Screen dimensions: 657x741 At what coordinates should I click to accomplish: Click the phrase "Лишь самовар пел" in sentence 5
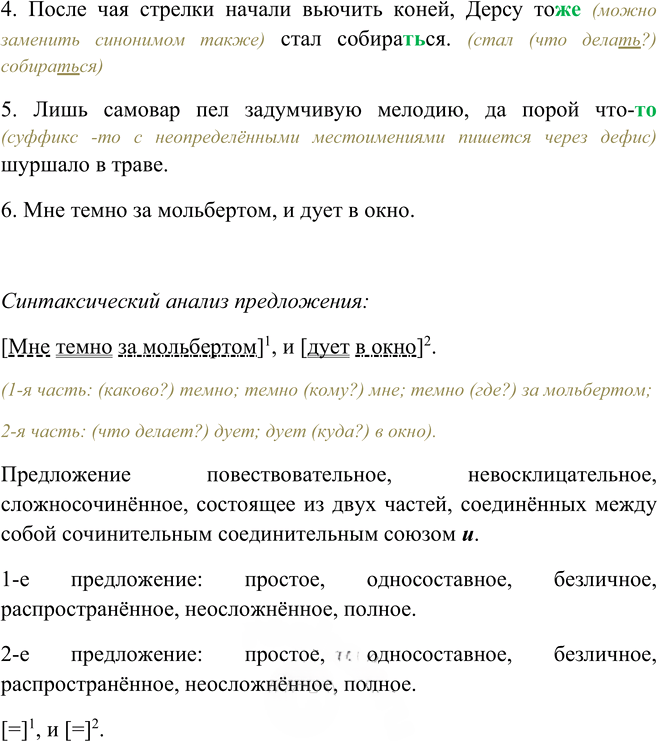click(x=130, y=110)
